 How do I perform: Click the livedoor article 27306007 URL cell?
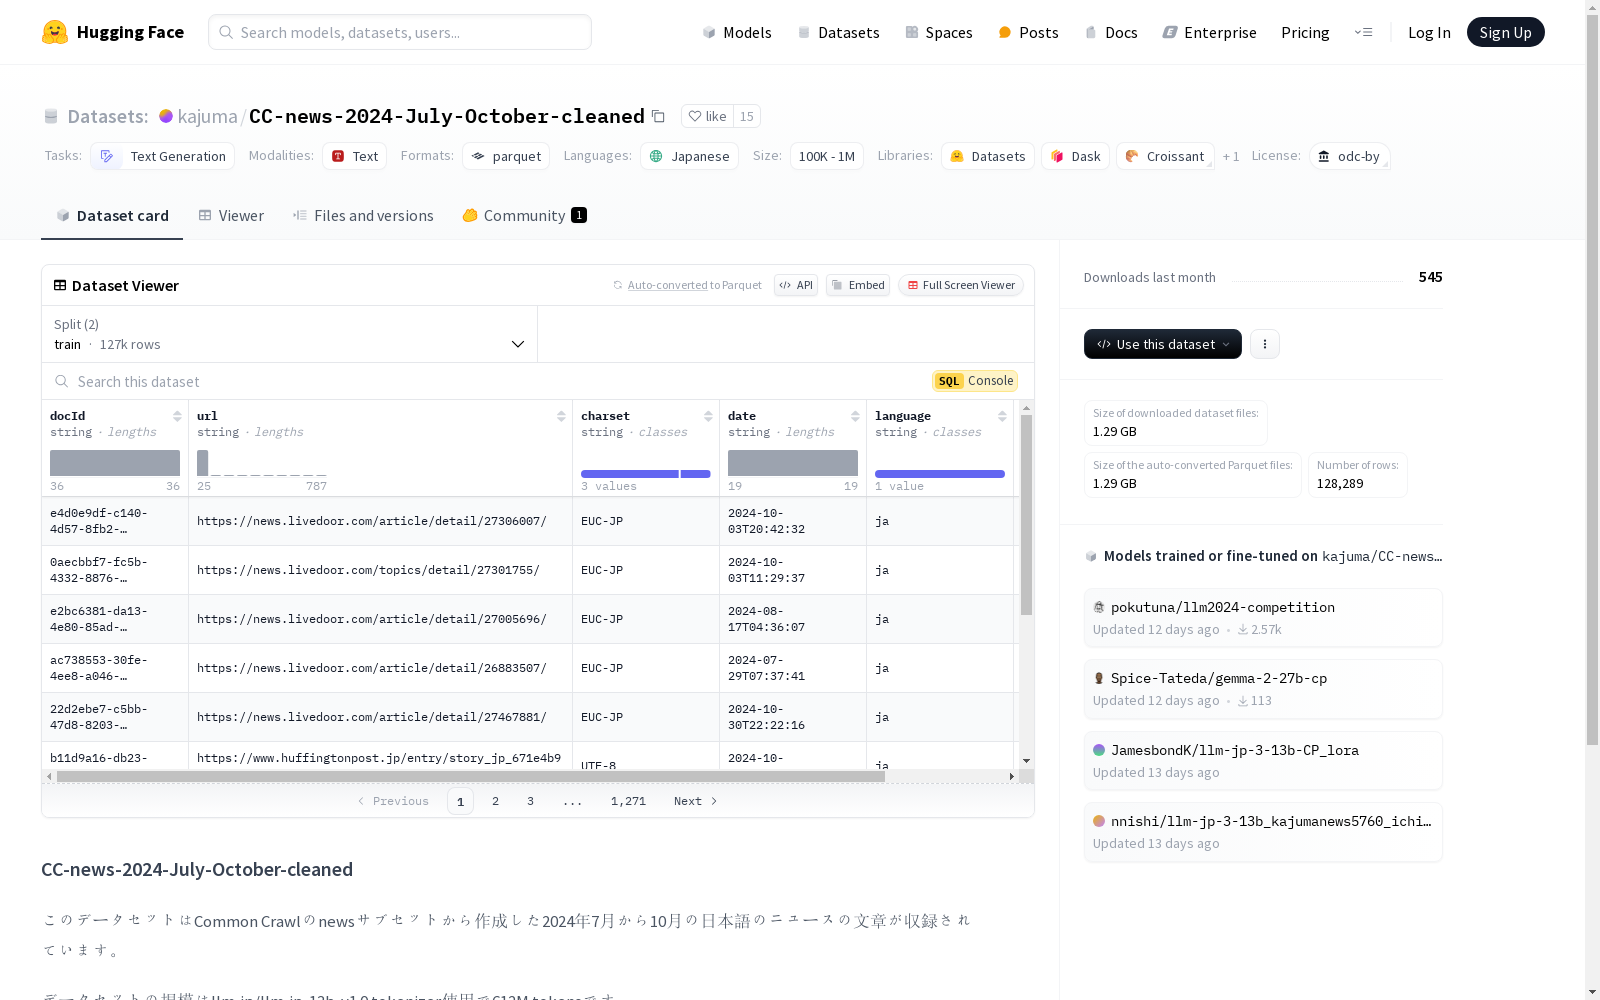(380, 521)
